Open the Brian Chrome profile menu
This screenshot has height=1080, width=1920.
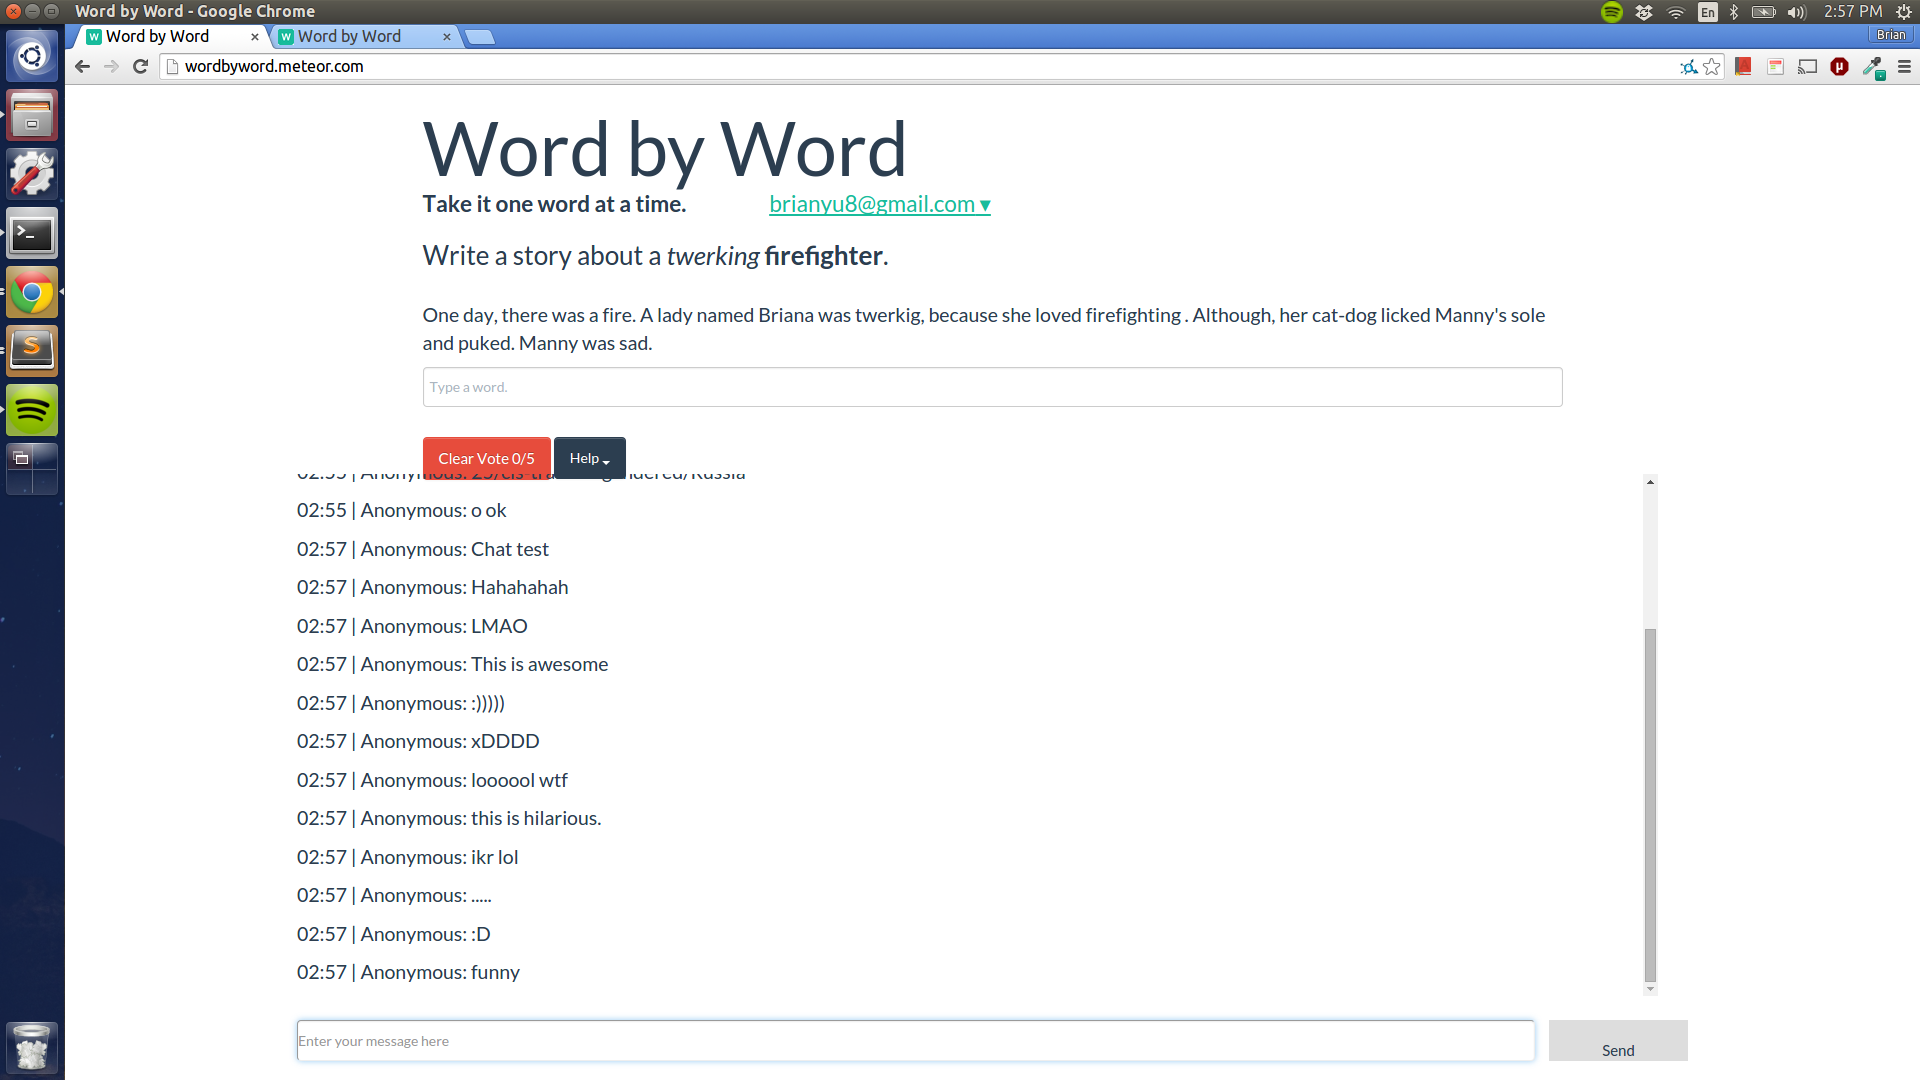coord(1890,35)
